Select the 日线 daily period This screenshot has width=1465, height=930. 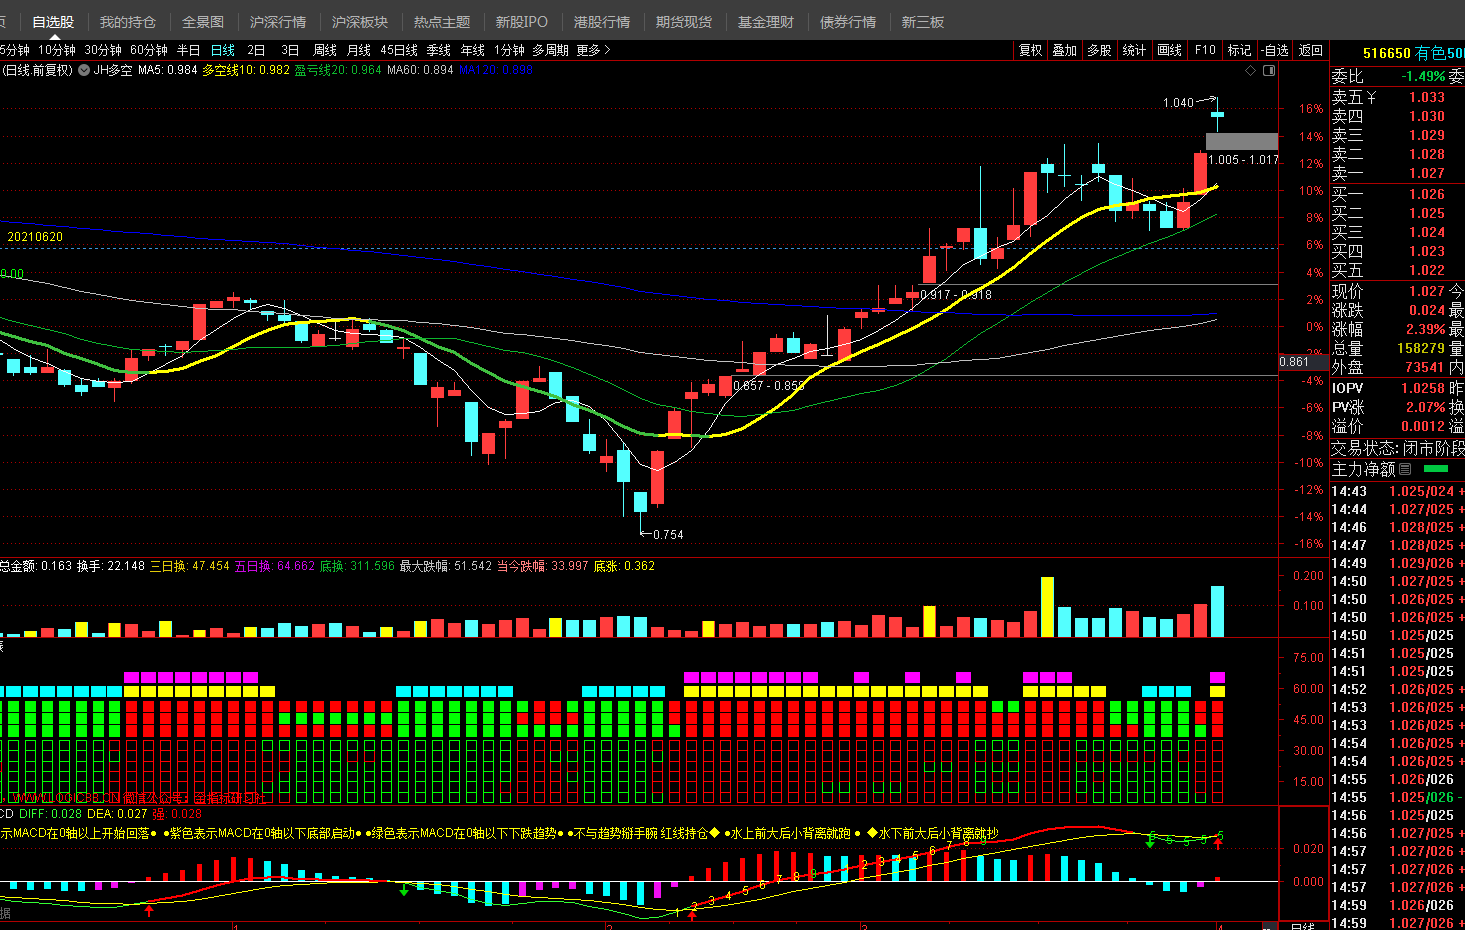point(223,50)
